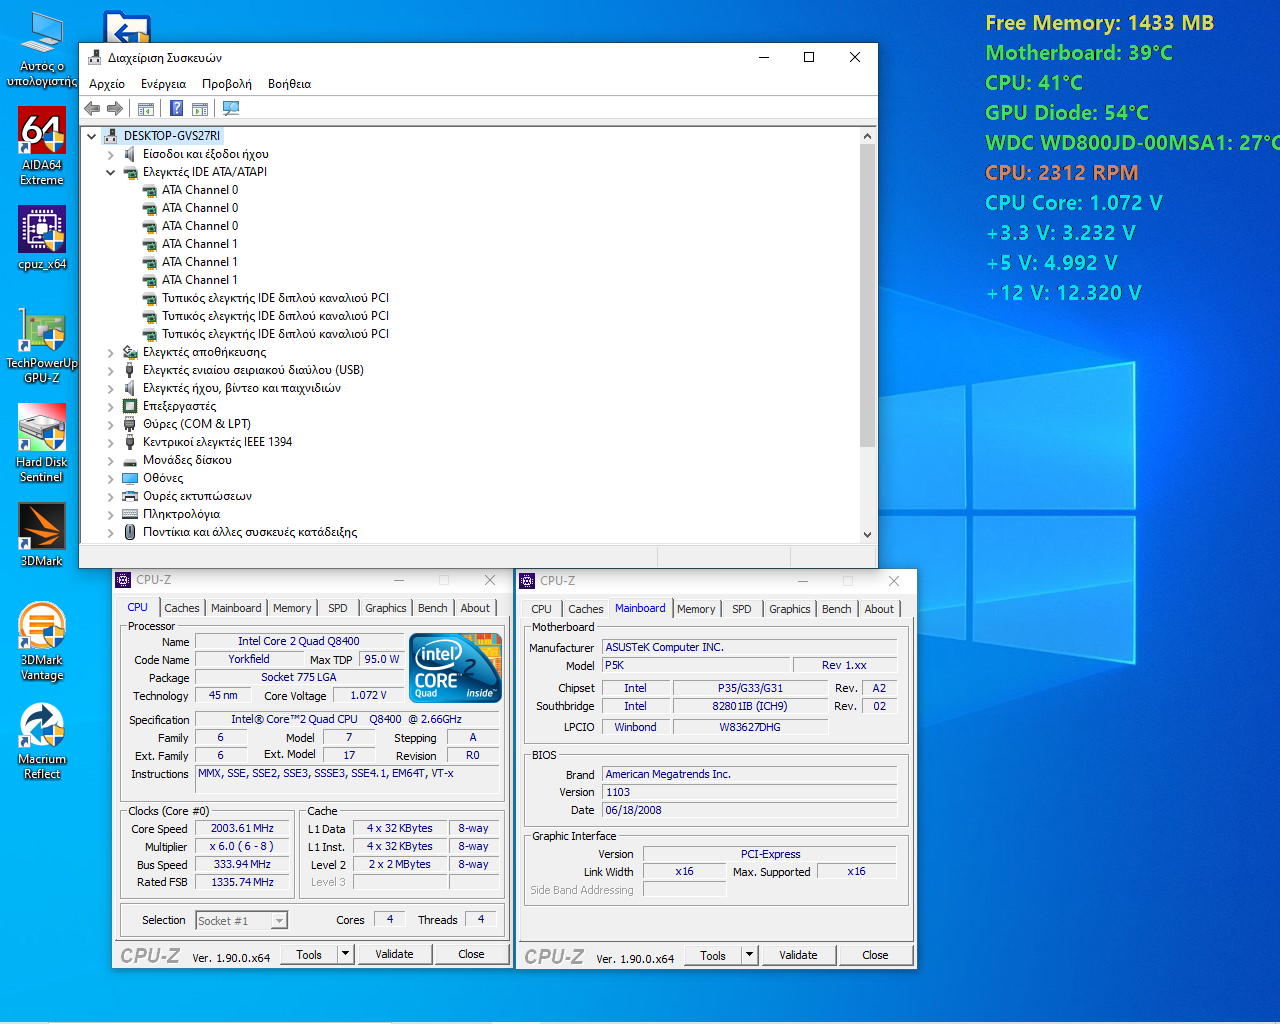This screenshot has width=1280, height=1024.
Task: Click the Οθόνες monitor icon
Action: point(130,478)
